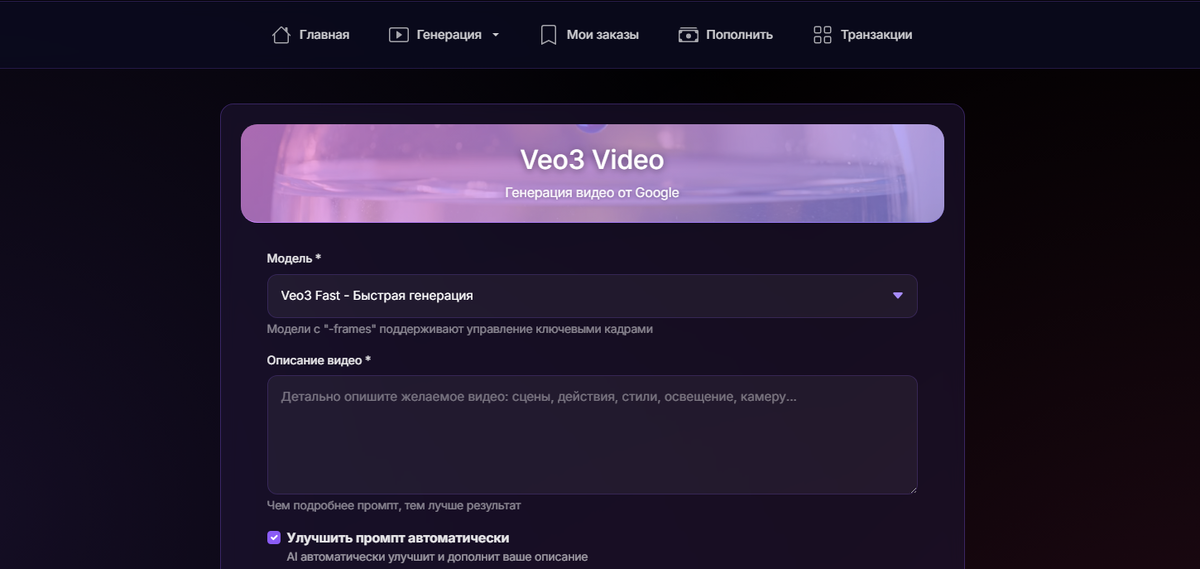Click the bookmark icon for Мои заказы
The width and height of the screenshot is (1200, 569).
click(548, 35)
